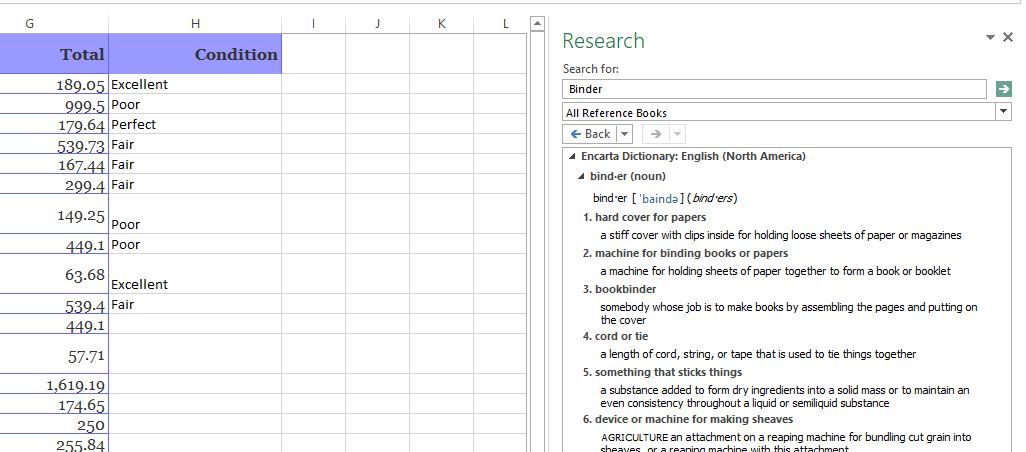1026x452 pixels.
Task: Click the Research pane title
Action: (603, 41)
